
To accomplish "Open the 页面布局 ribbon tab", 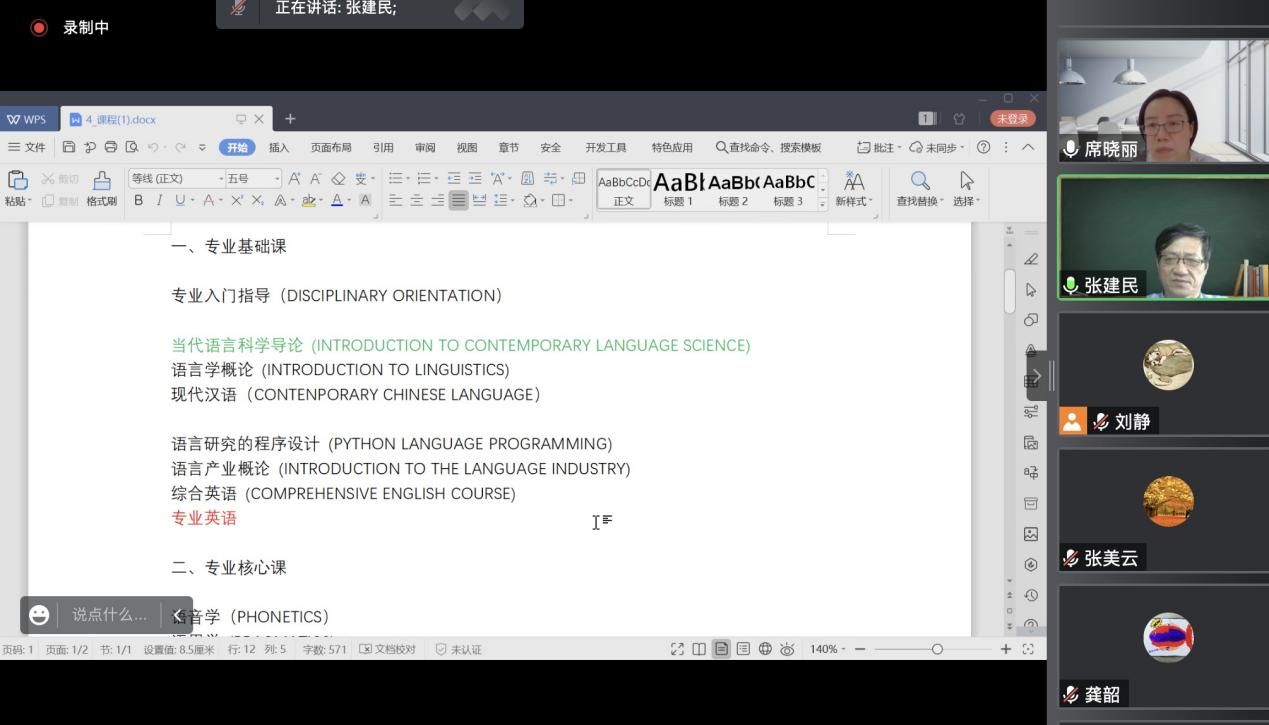I will click(x=331, y=147).
